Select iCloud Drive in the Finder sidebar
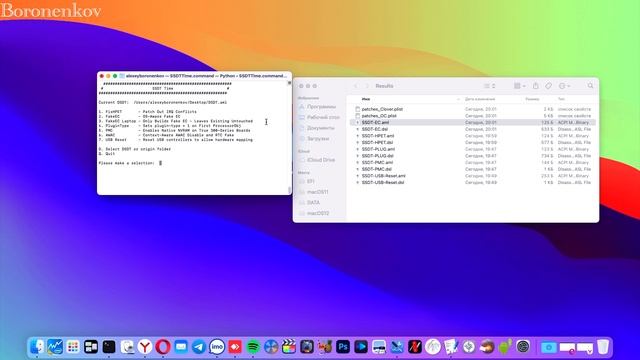640x360 pixels. [x=321, y=160]
